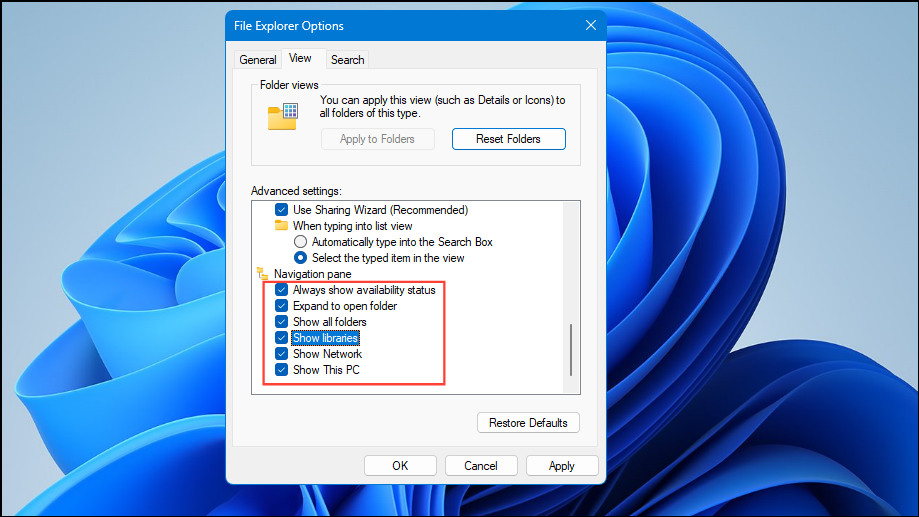This screenshot has width=919, height=517.
Task: Toggle Use Sharing Wizard checkbox
Action: click(x=281, y=210)
